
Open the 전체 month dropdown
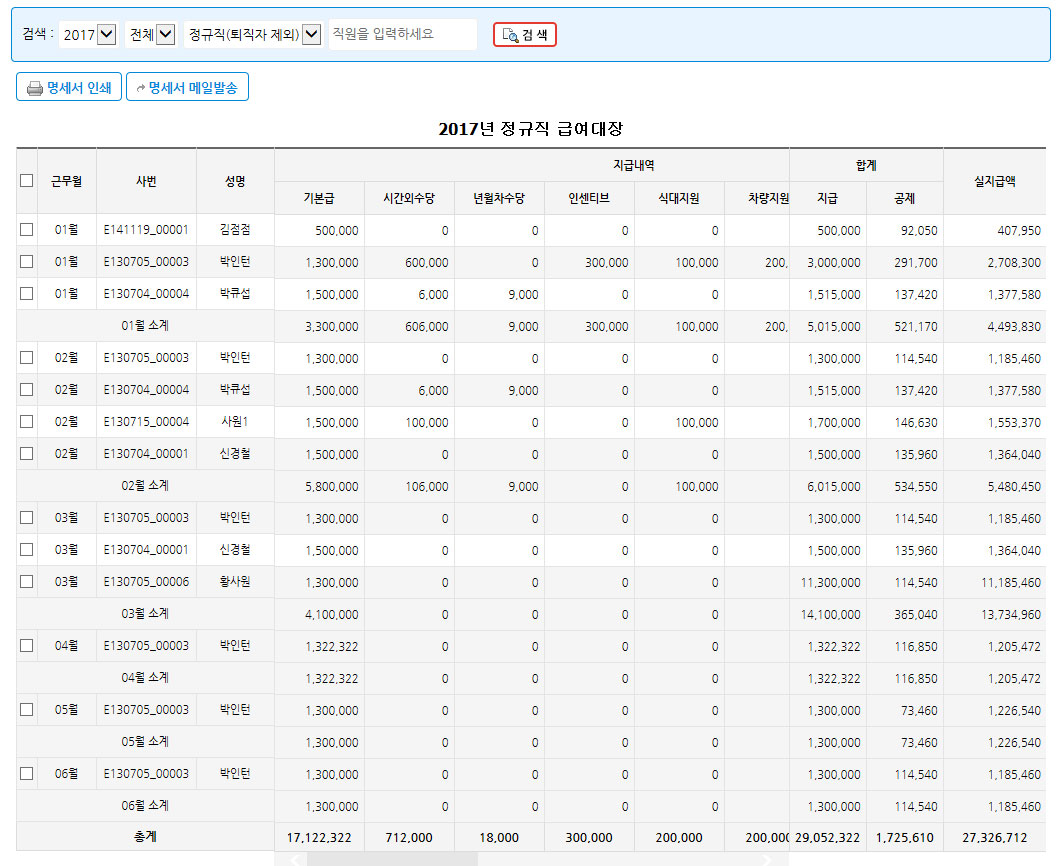click(x=151, y=34)
